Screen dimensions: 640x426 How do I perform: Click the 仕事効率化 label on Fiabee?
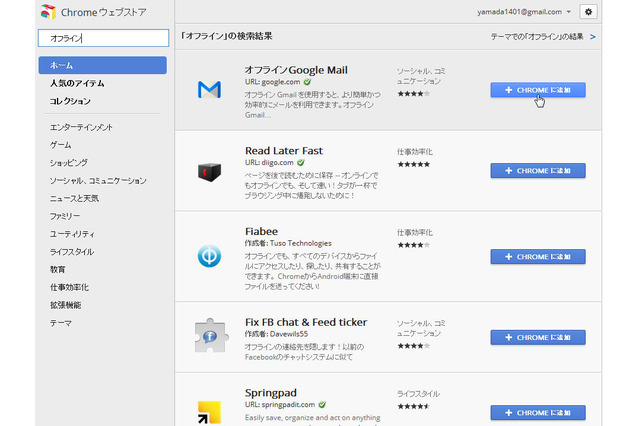(x=415, y=233)
